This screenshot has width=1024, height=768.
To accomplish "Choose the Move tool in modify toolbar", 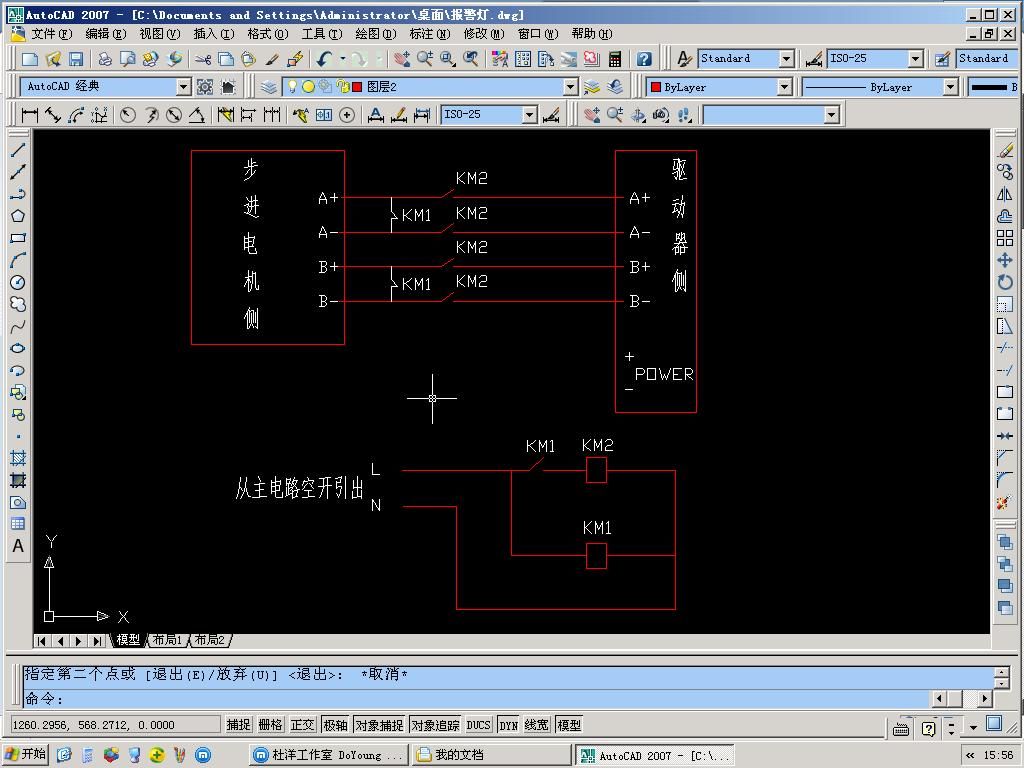I will pos(1005,260).
